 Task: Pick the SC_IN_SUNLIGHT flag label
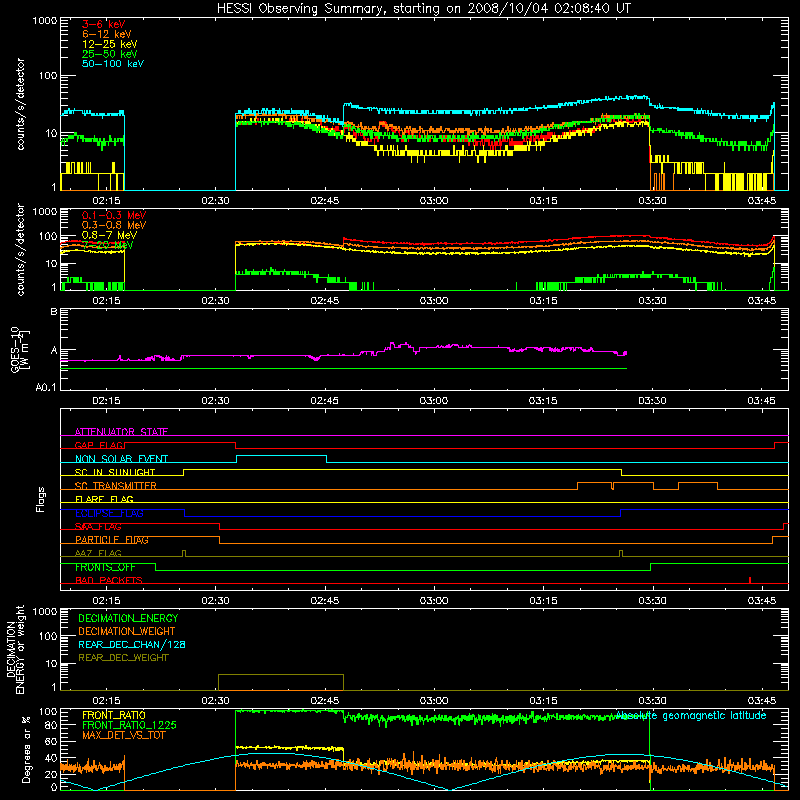point(115,472)
